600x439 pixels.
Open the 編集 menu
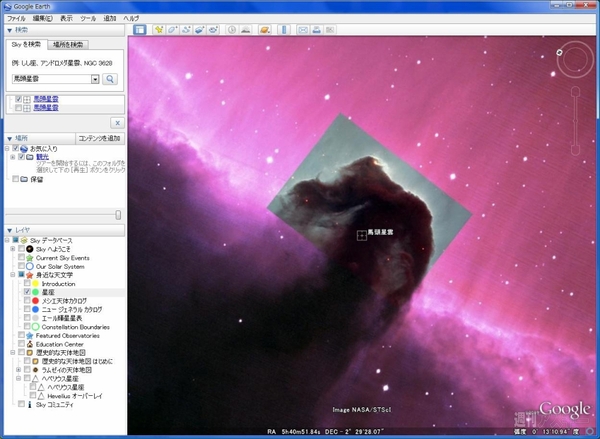42,18
